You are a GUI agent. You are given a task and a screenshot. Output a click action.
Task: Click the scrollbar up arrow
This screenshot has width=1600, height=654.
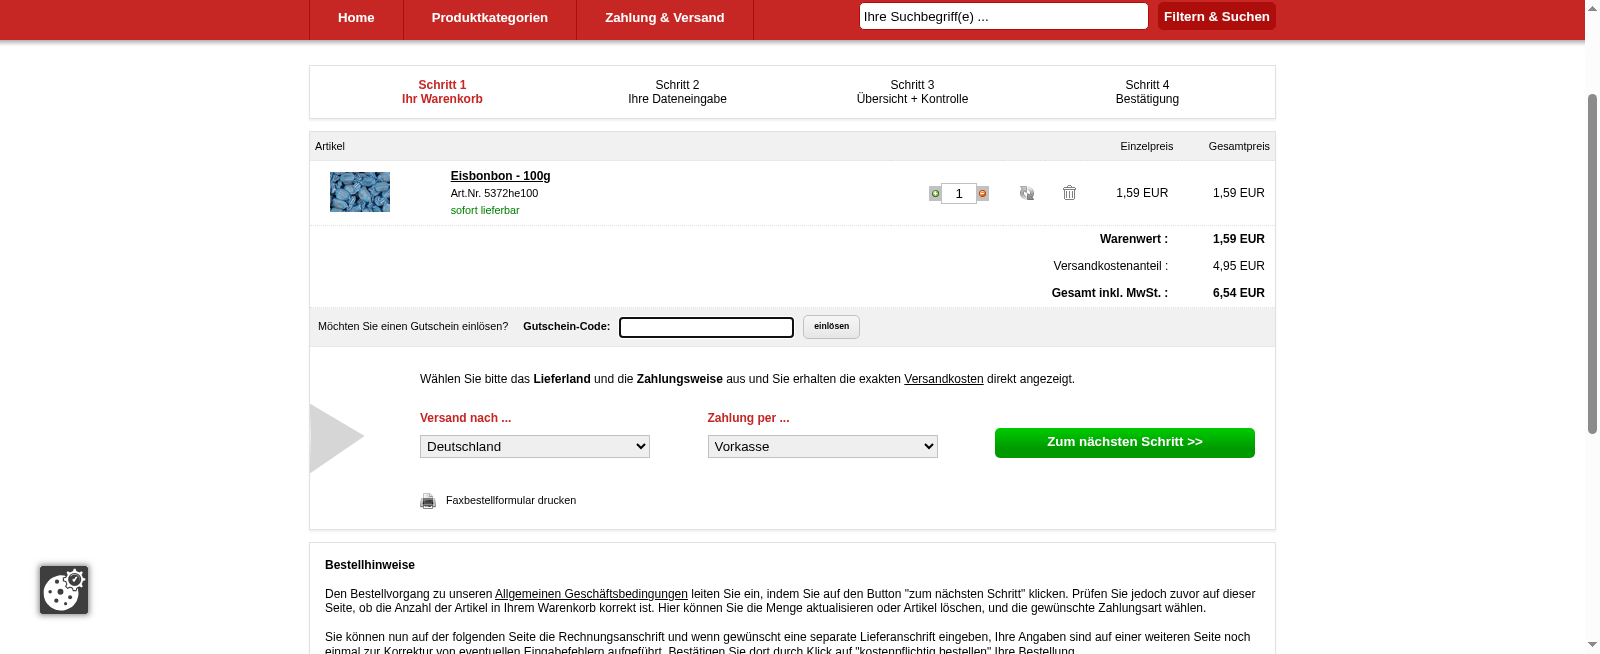click(1592, 8)
